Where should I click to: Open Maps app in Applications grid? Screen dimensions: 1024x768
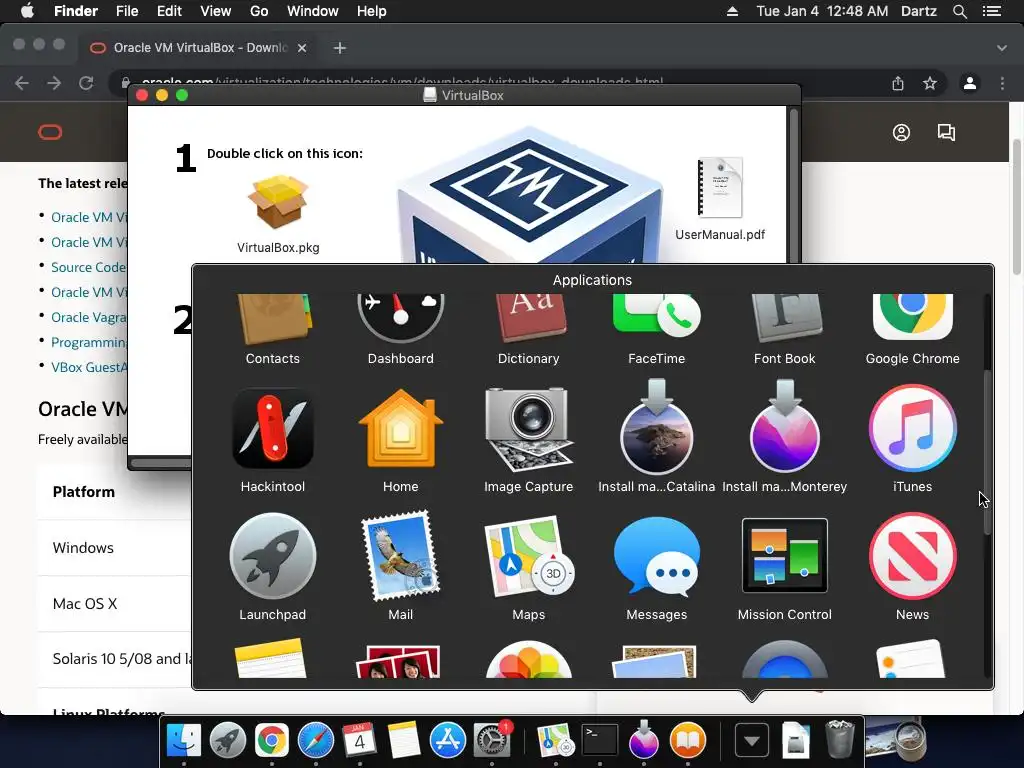point(528,556)
